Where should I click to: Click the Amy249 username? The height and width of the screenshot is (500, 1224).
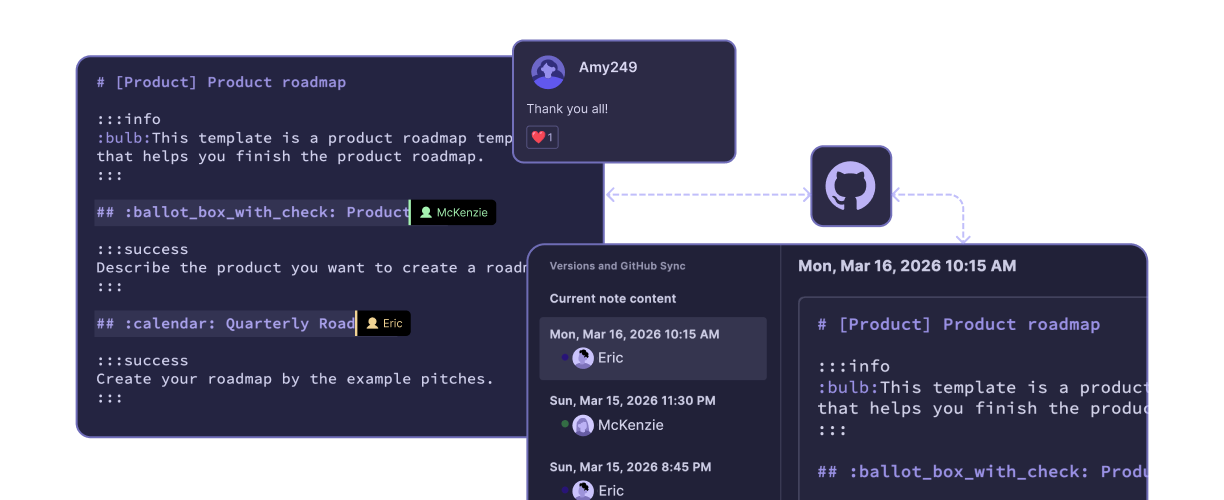608,68
